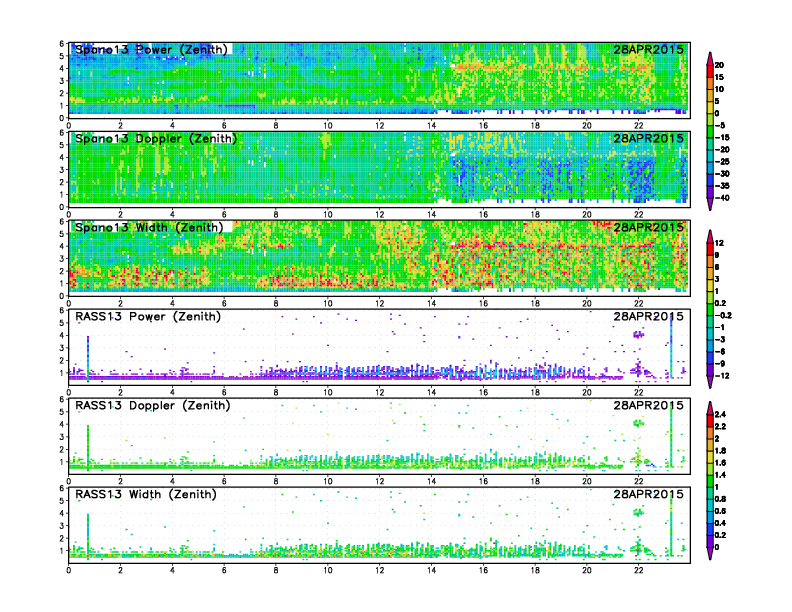Click the RASS13 Doppler (Zenith) panel title
792x612 pixels.
(x=152, y=406)
